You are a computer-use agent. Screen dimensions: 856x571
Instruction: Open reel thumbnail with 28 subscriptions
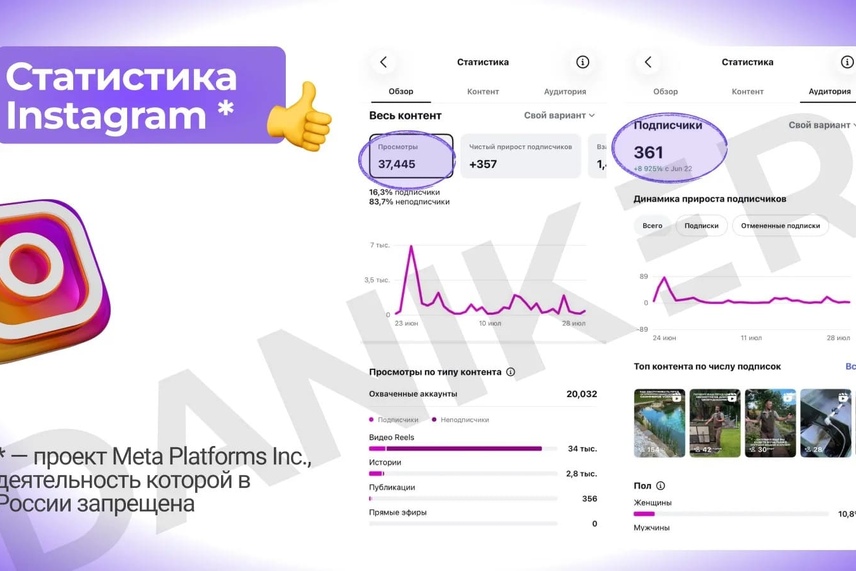click(825, 423)
